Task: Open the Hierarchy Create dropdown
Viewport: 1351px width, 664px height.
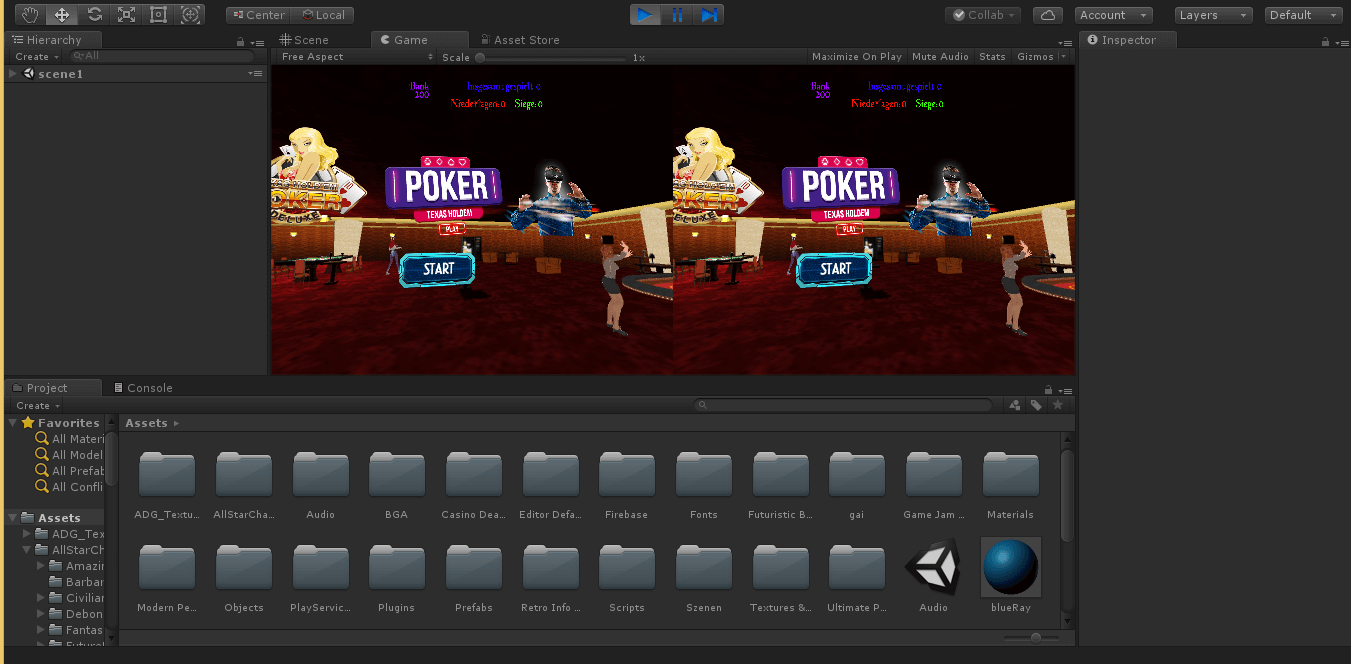Action: click(37, 57)
